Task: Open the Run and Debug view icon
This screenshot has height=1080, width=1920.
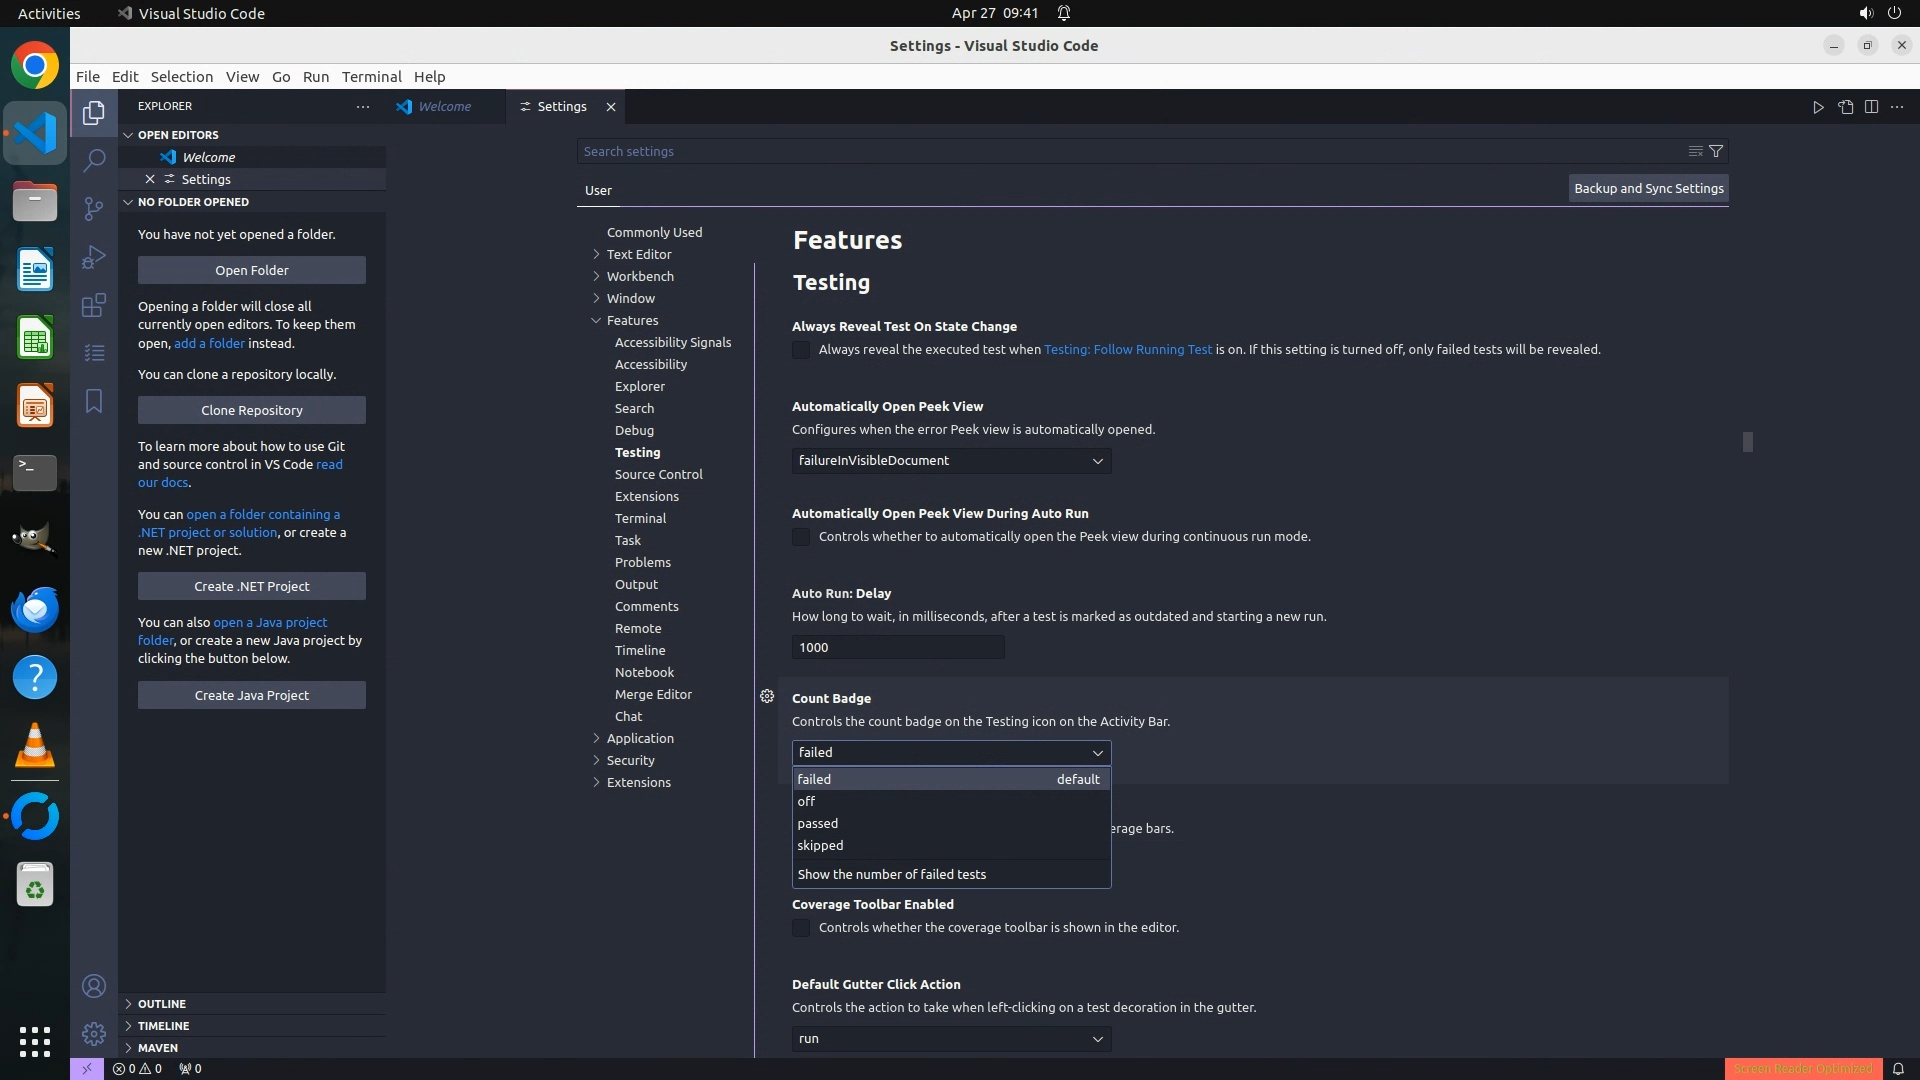Action: [94, 257]
